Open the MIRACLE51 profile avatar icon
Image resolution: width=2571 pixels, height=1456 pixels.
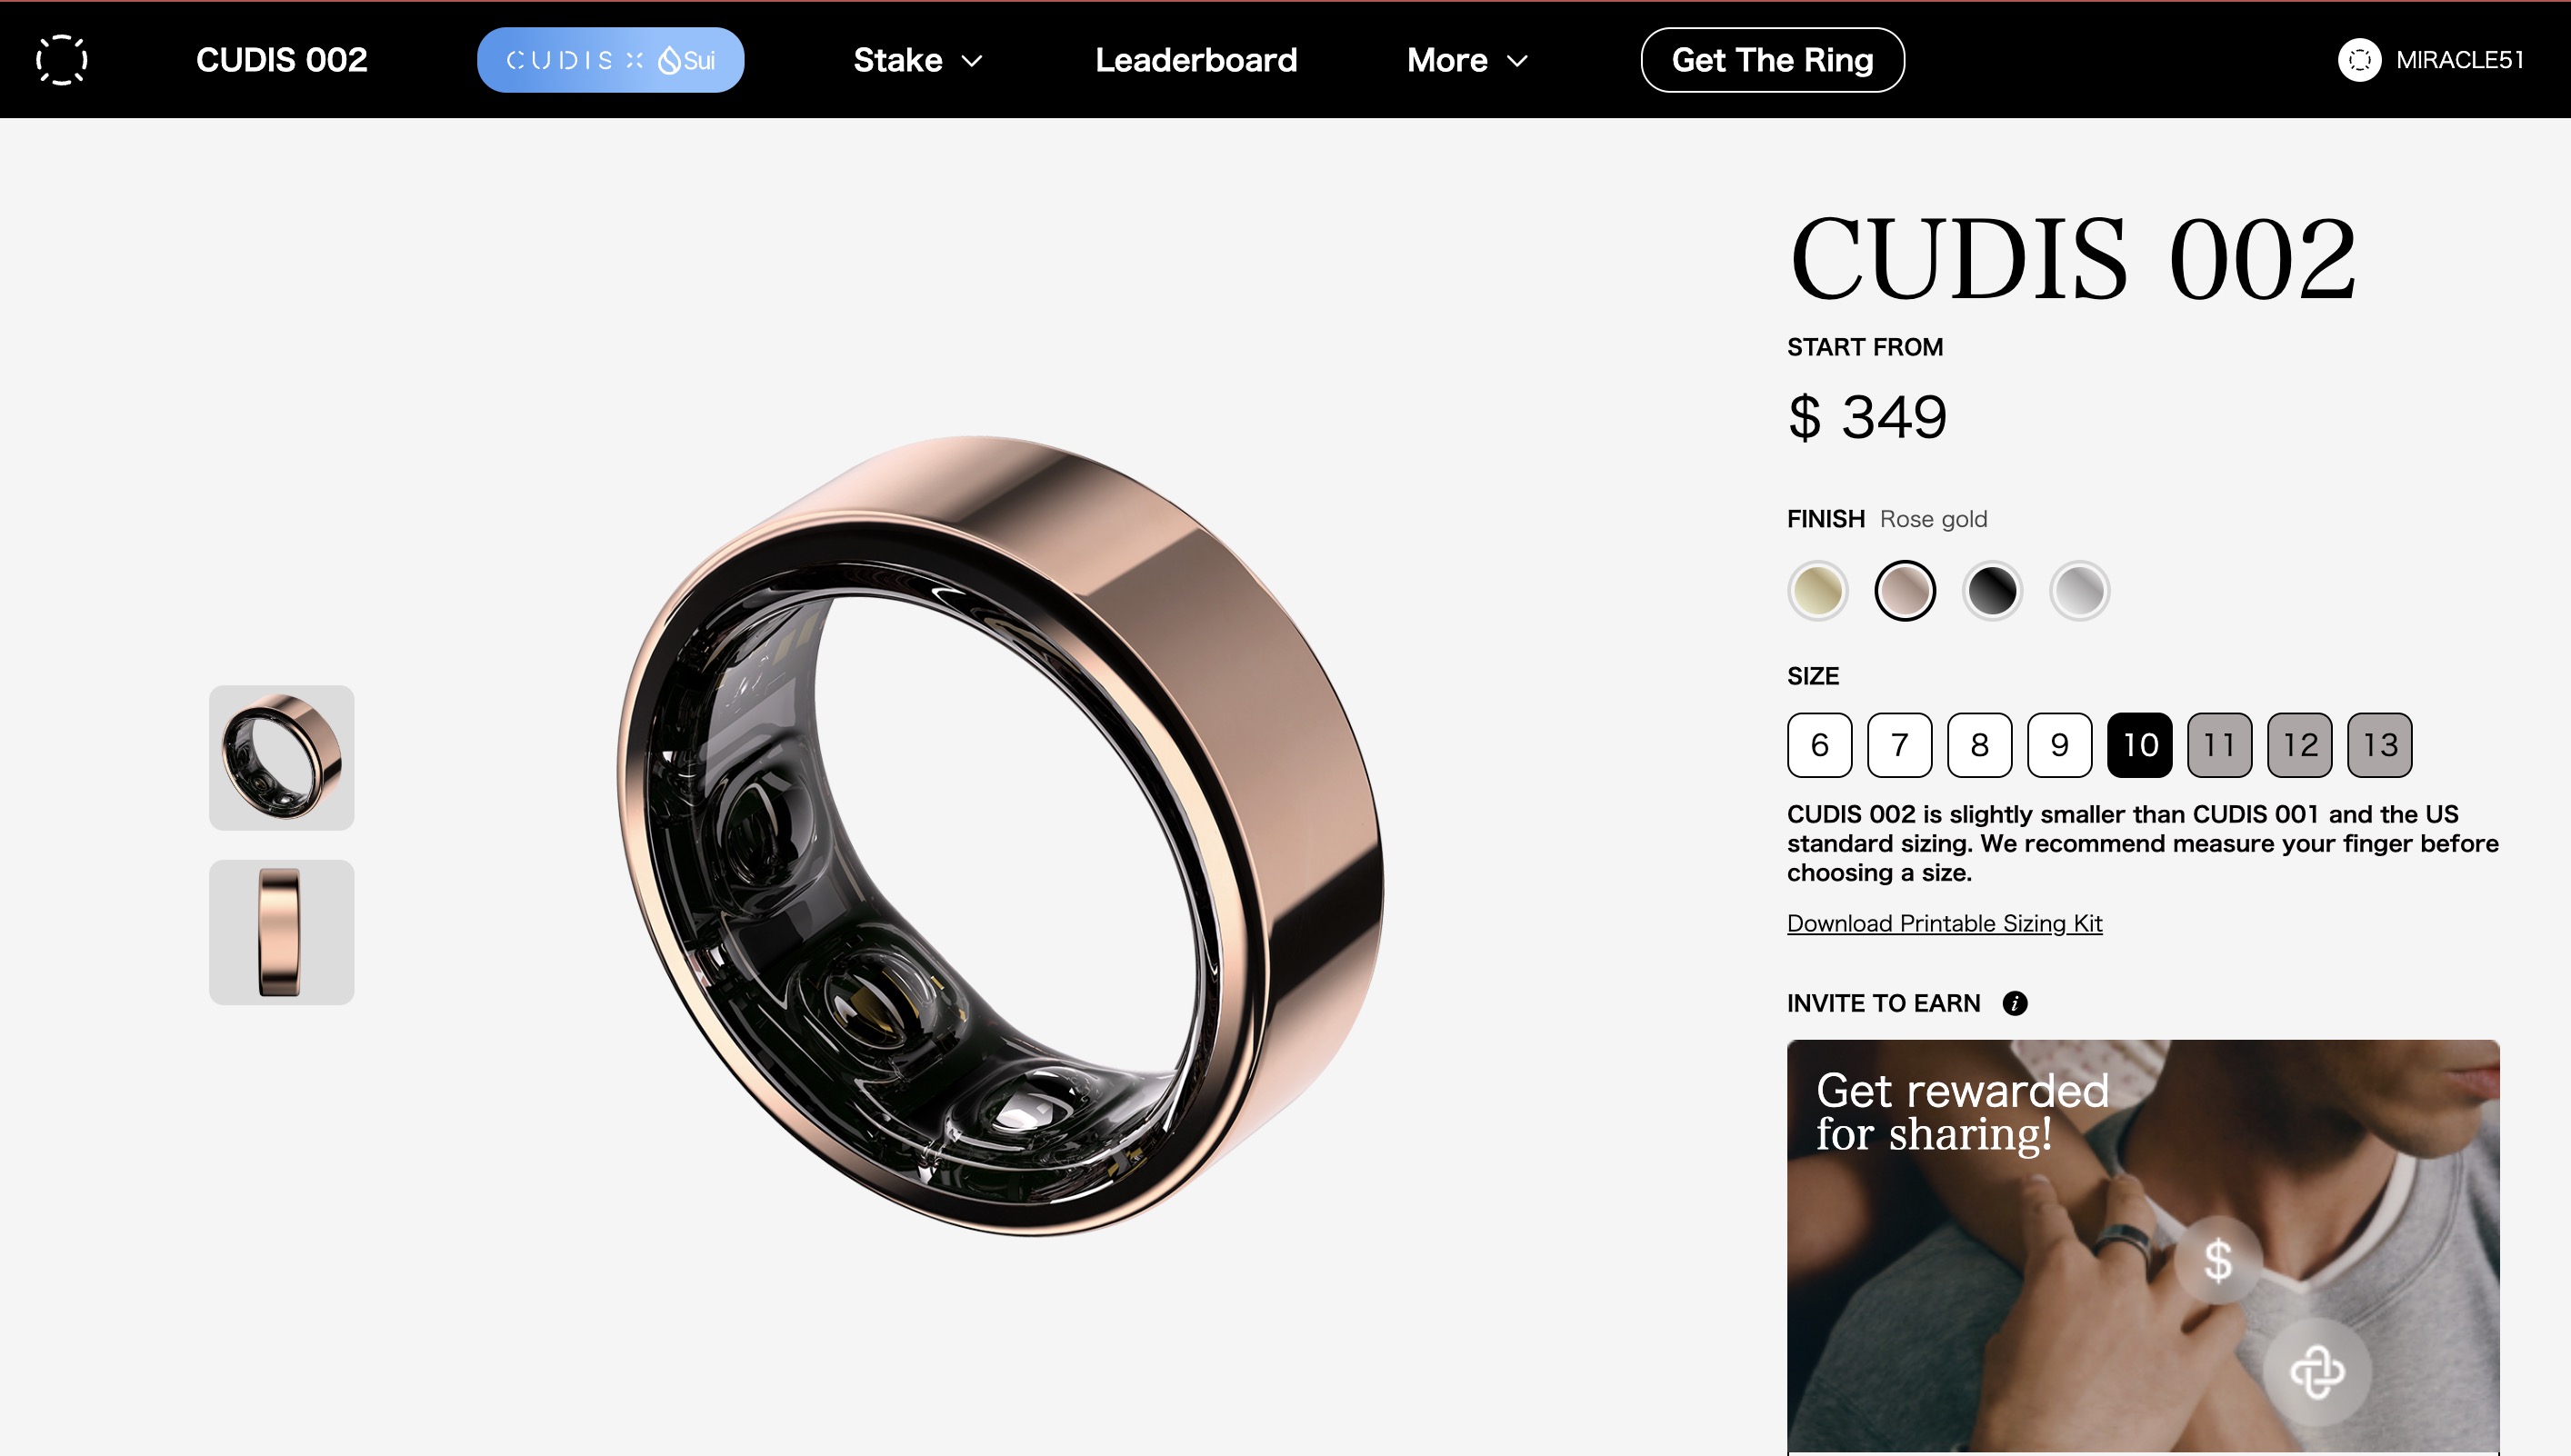(2359, 60)
